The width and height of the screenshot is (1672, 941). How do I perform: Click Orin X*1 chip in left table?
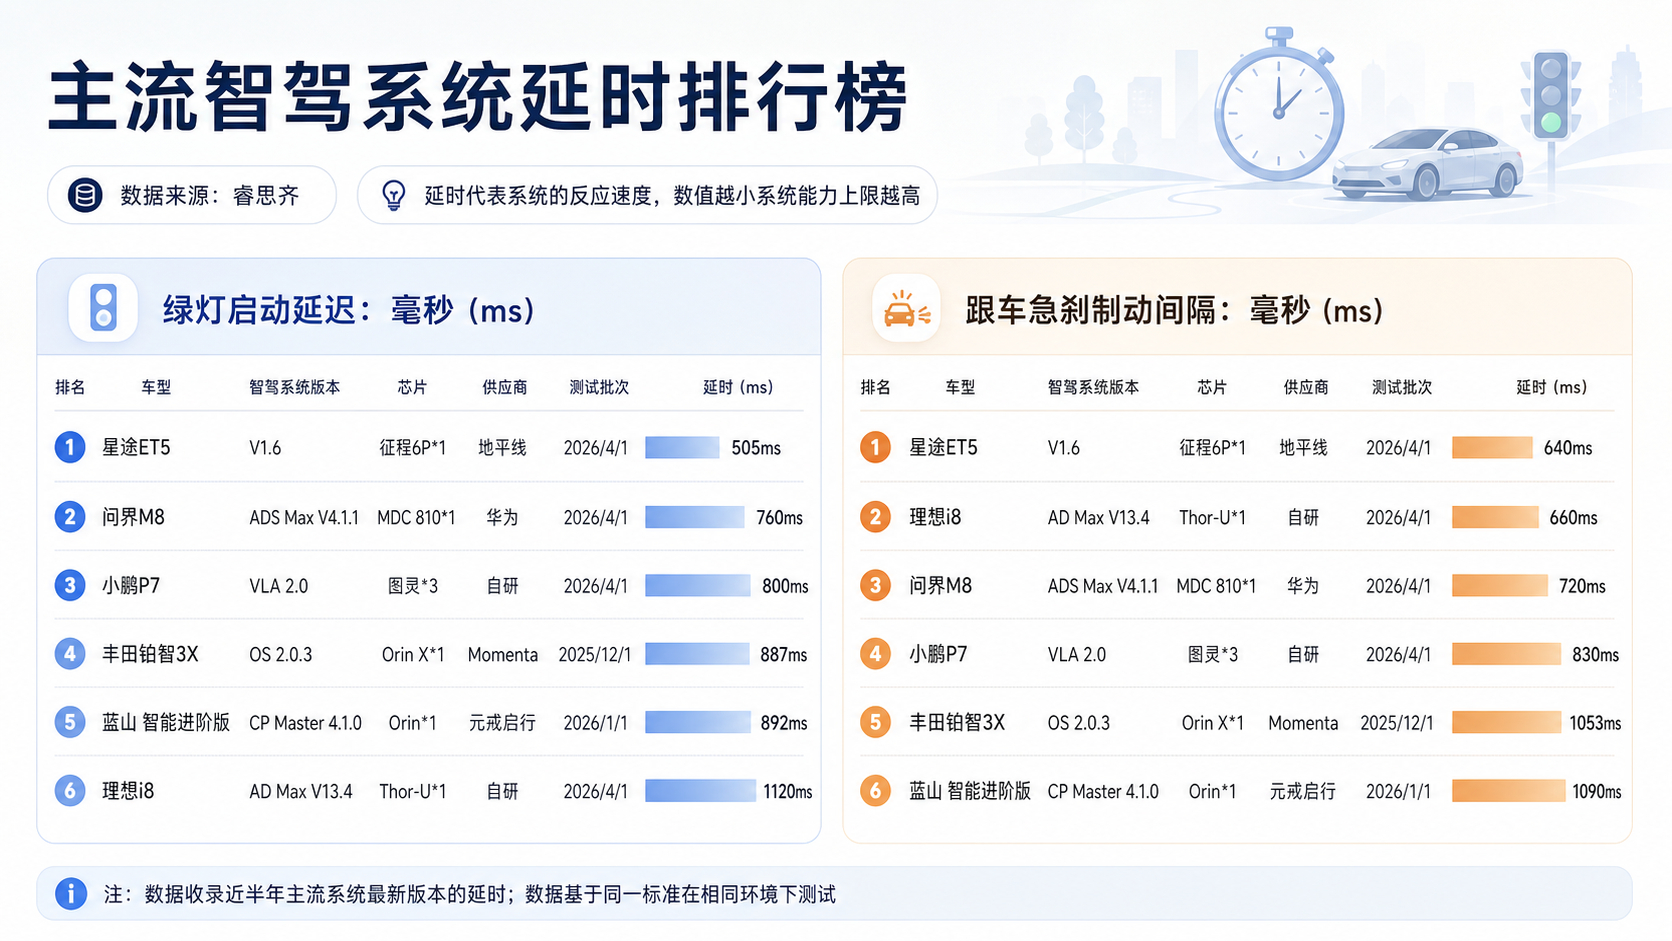tap(413, 654)
